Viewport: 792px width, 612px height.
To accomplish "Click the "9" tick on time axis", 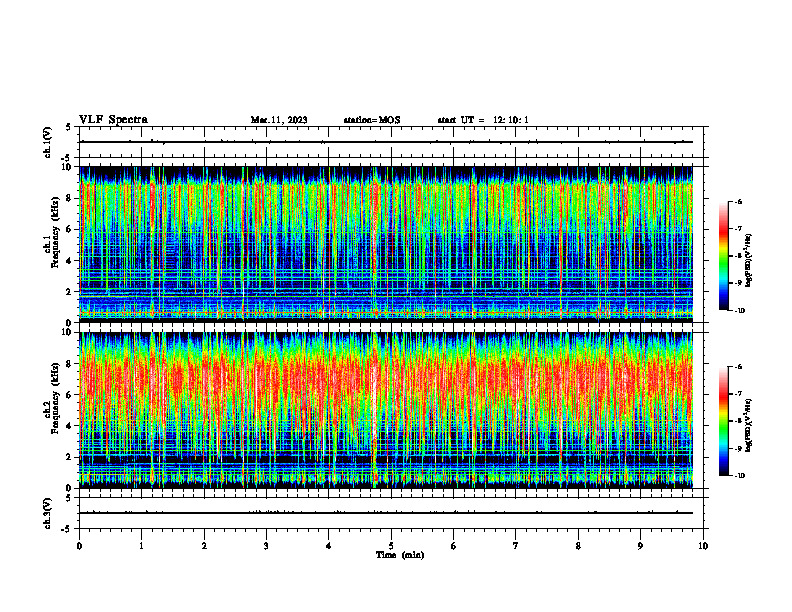I will pyautogui.click(x=640, y=546).
